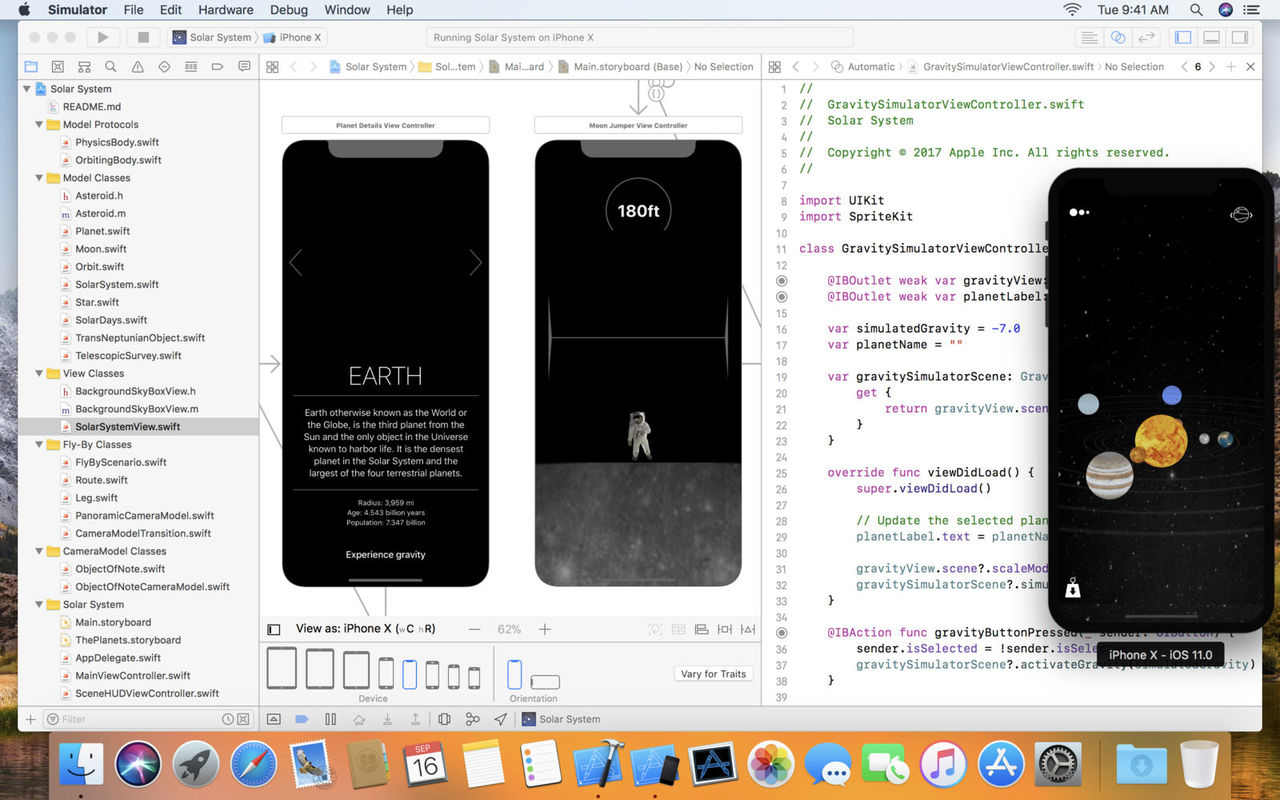1280x800 pixels.
Task: Open the Solar System scheme dropdown
Action: (x=212, y=37)
